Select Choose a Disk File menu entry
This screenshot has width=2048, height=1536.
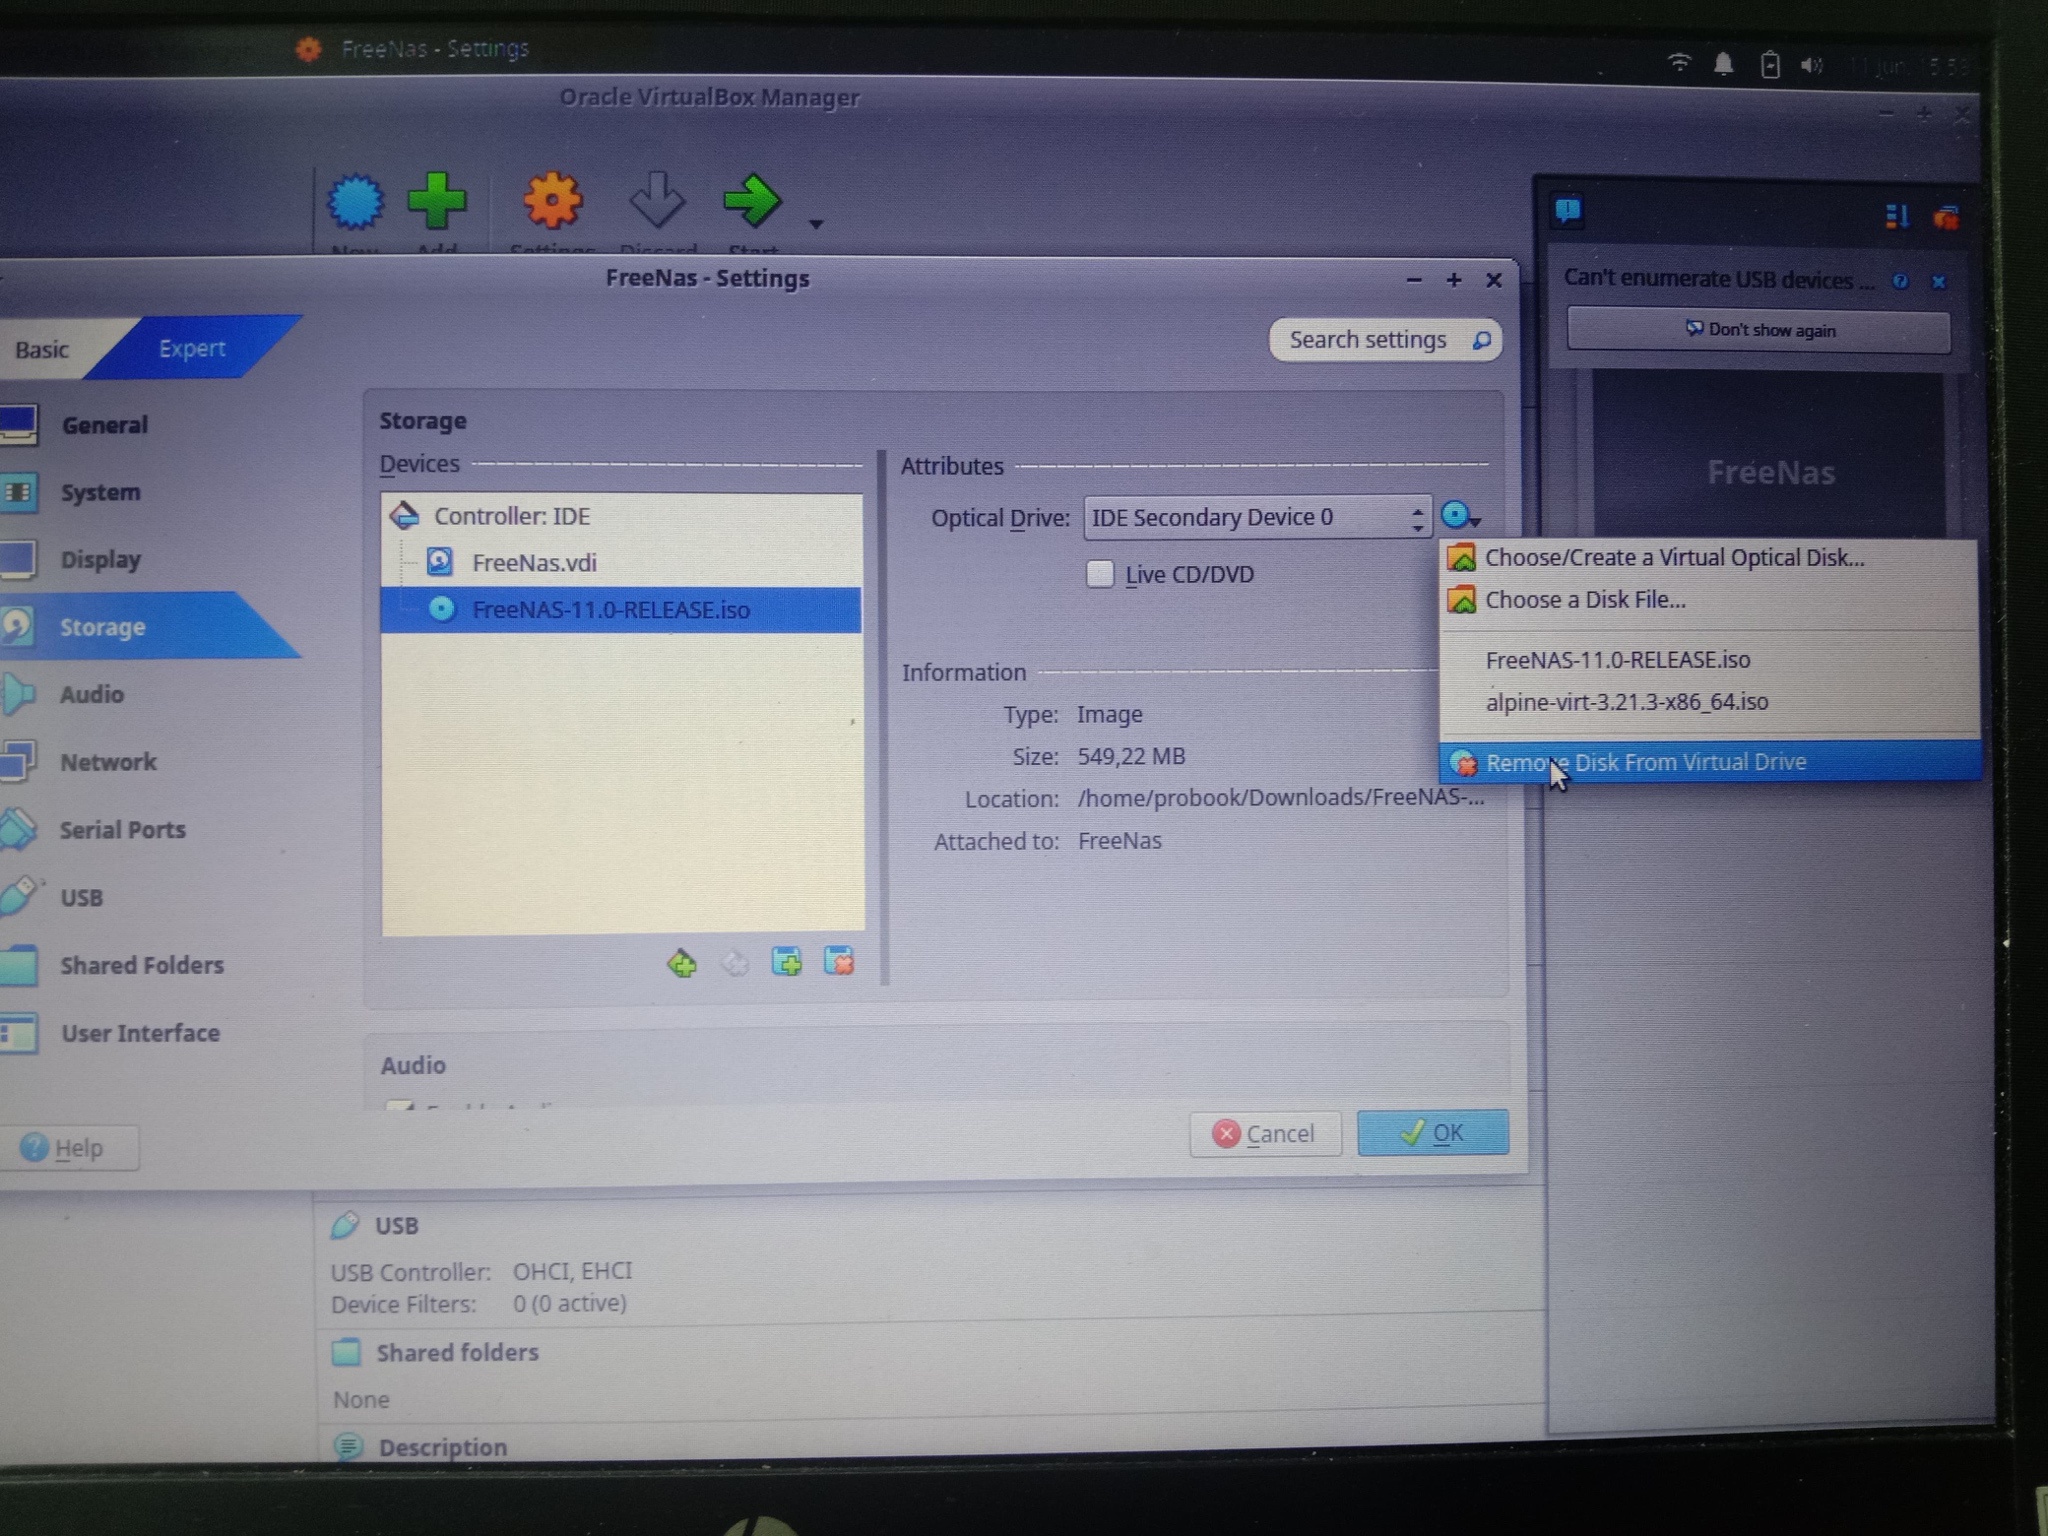[x=1709, y=600]
